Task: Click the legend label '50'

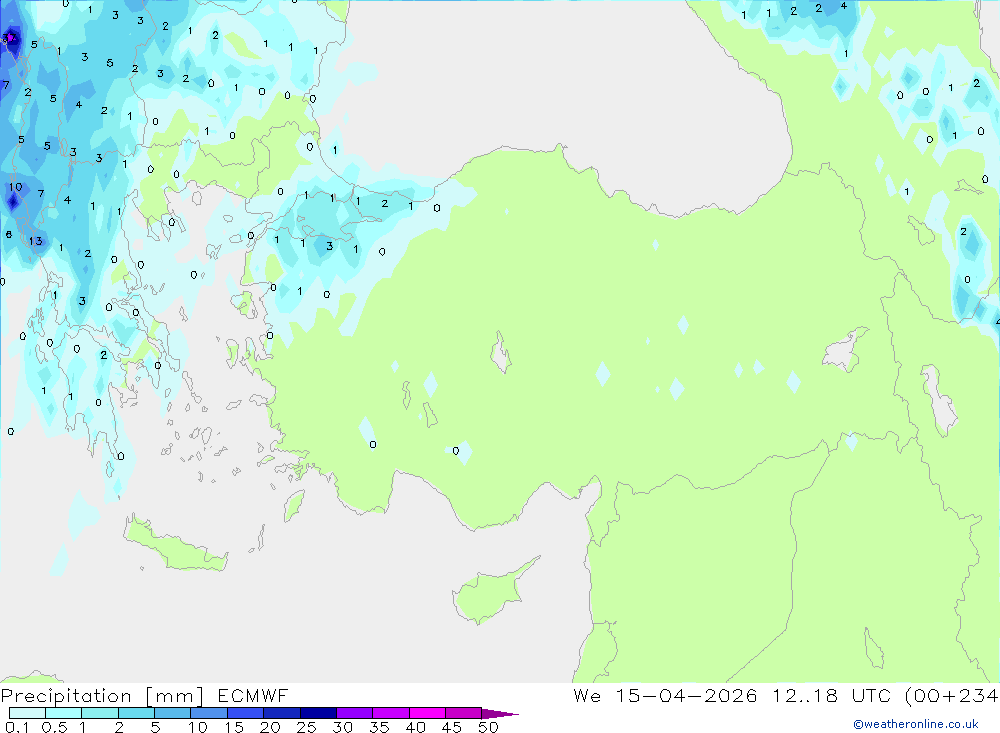Action: click(488, 727)
